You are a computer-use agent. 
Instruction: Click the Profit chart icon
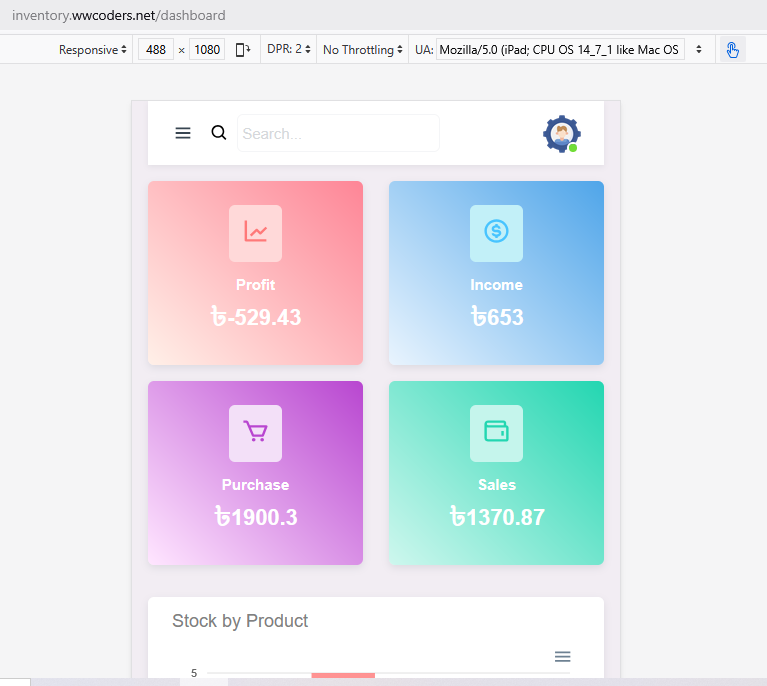click(x=255, y=233)
